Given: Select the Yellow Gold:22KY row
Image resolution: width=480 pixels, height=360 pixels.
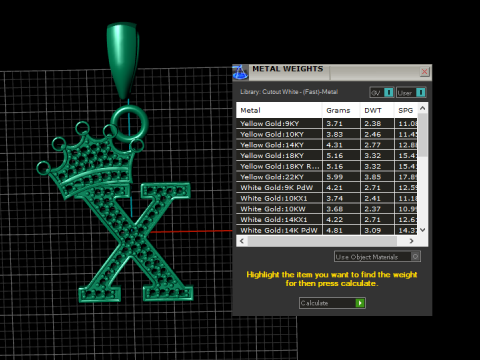Looking at the screenshot, I should pos(327,177).
